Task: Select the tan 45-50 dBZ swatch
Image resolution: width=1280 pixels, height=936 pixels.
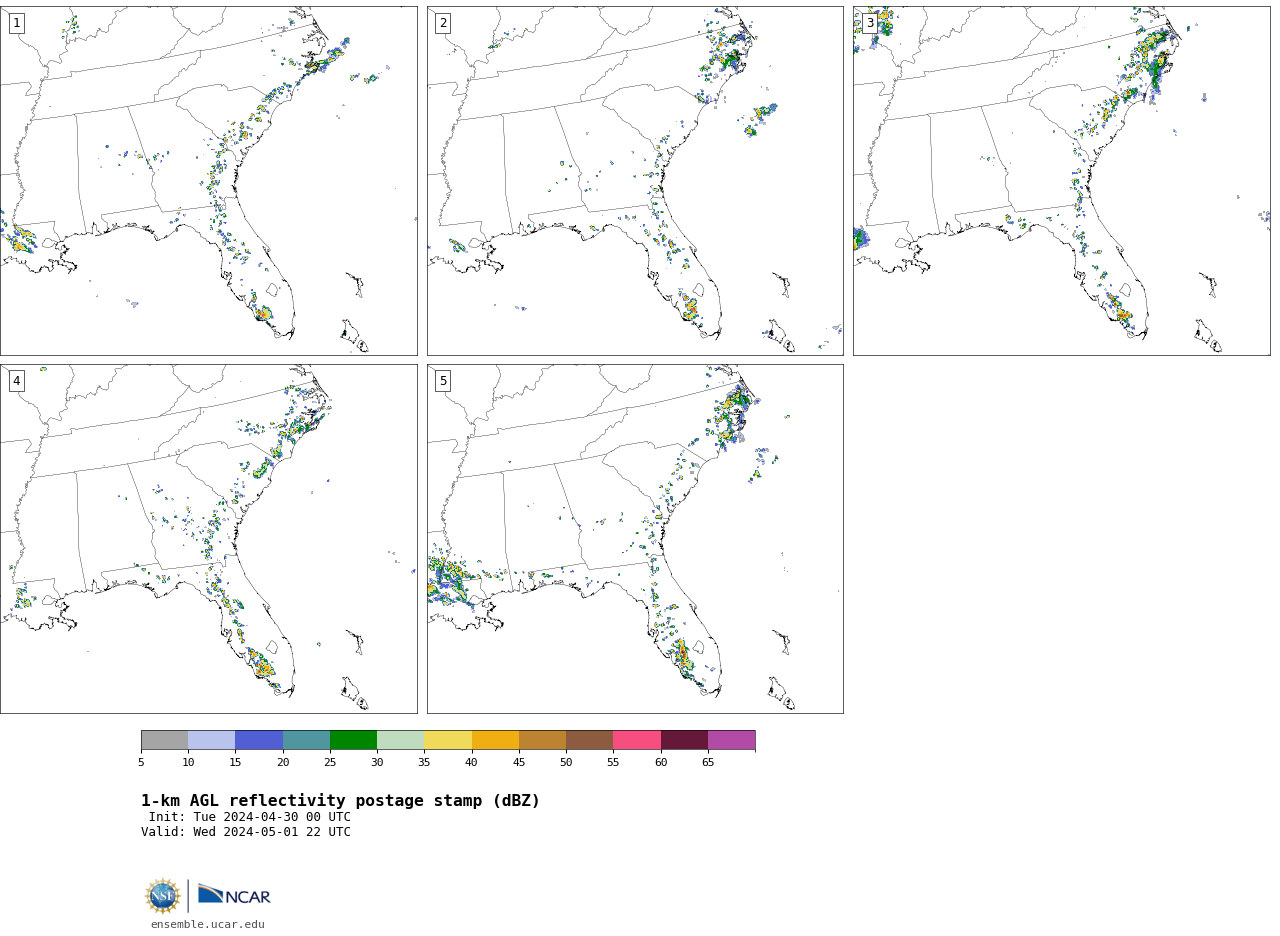Action: coord(542,740)
